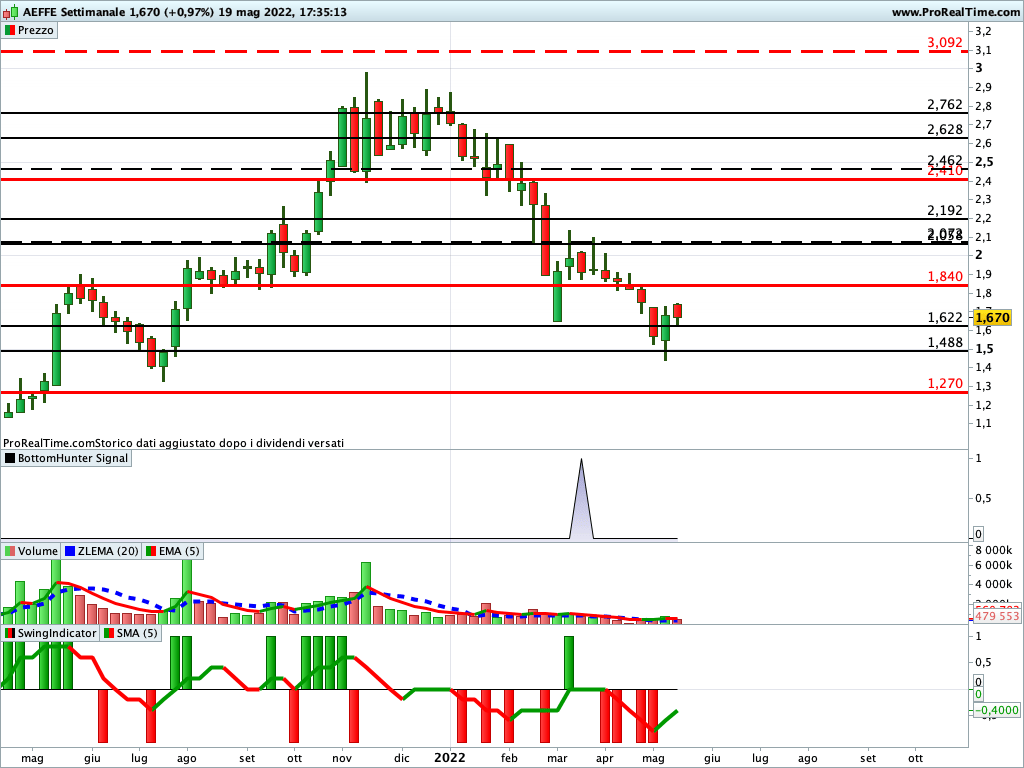
Task: Click the green -0,4000 swing value tag
Action: point(996,710)
